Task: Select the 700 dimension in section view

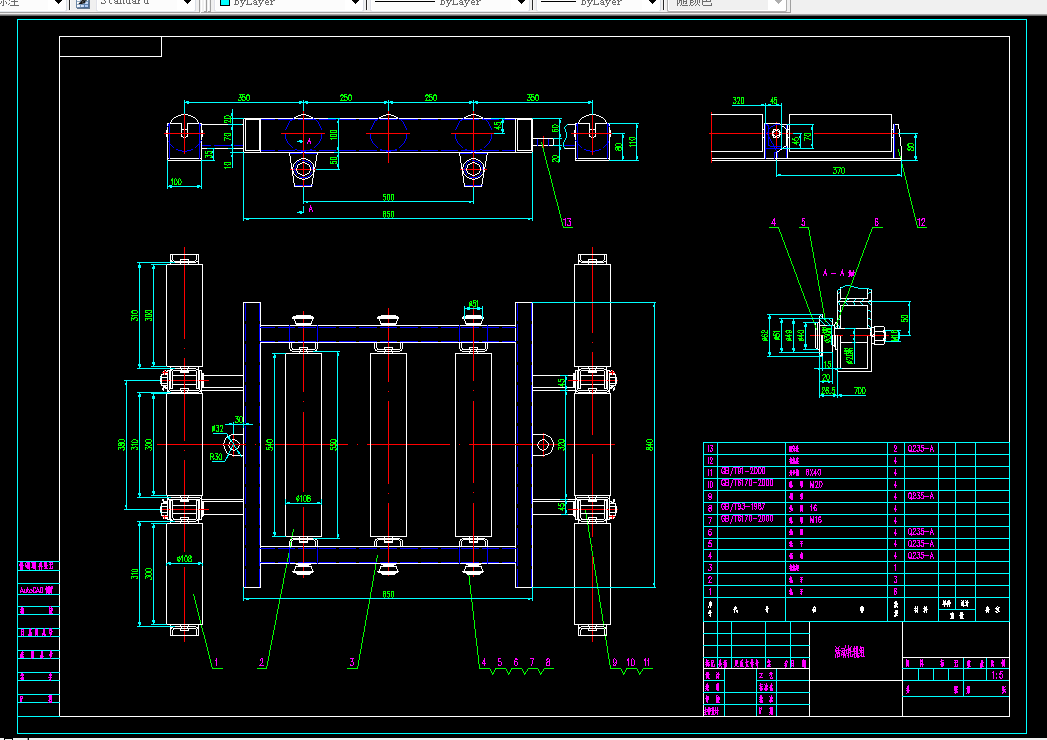Action: pyautogui.click(x=859, y=391)
